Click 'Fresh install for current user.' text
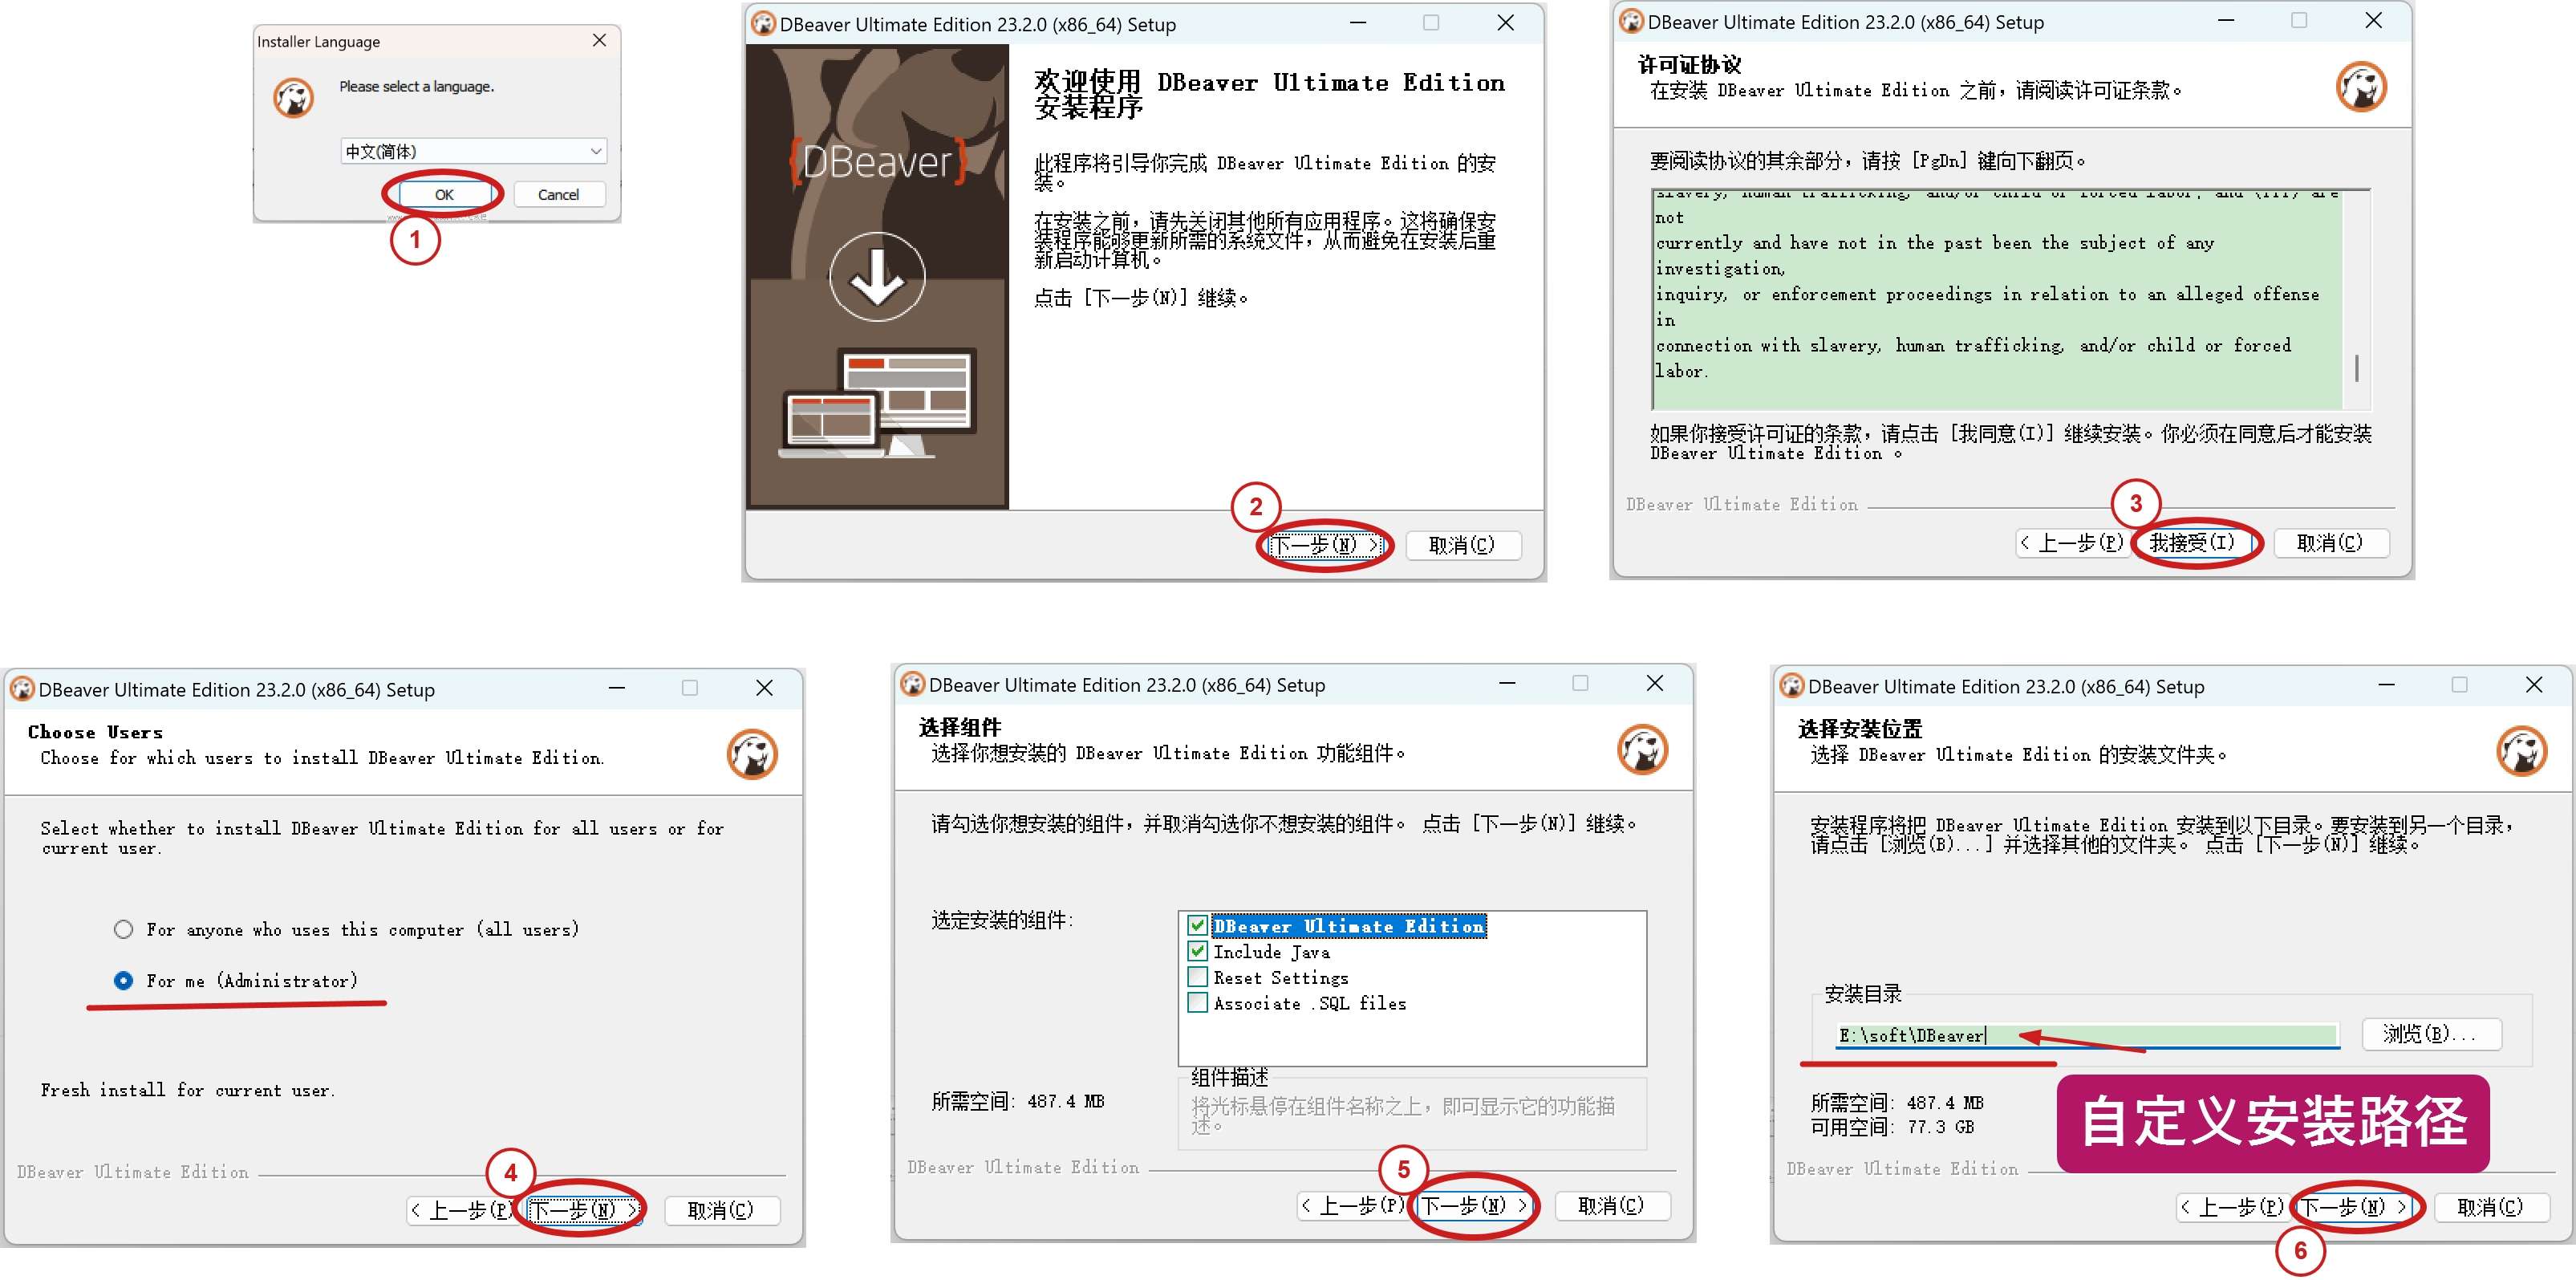 click(x=188, y=1091)
